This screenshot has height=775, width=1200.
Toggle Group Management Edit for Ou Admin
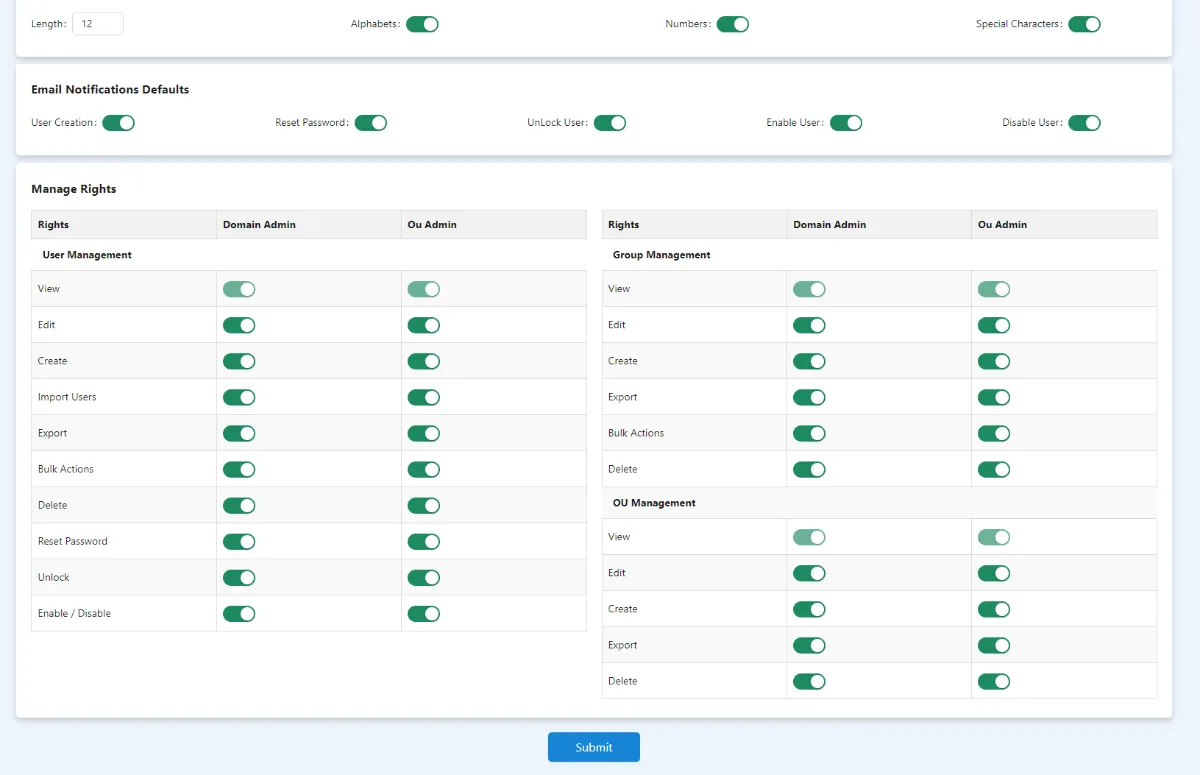coord(994,325)
